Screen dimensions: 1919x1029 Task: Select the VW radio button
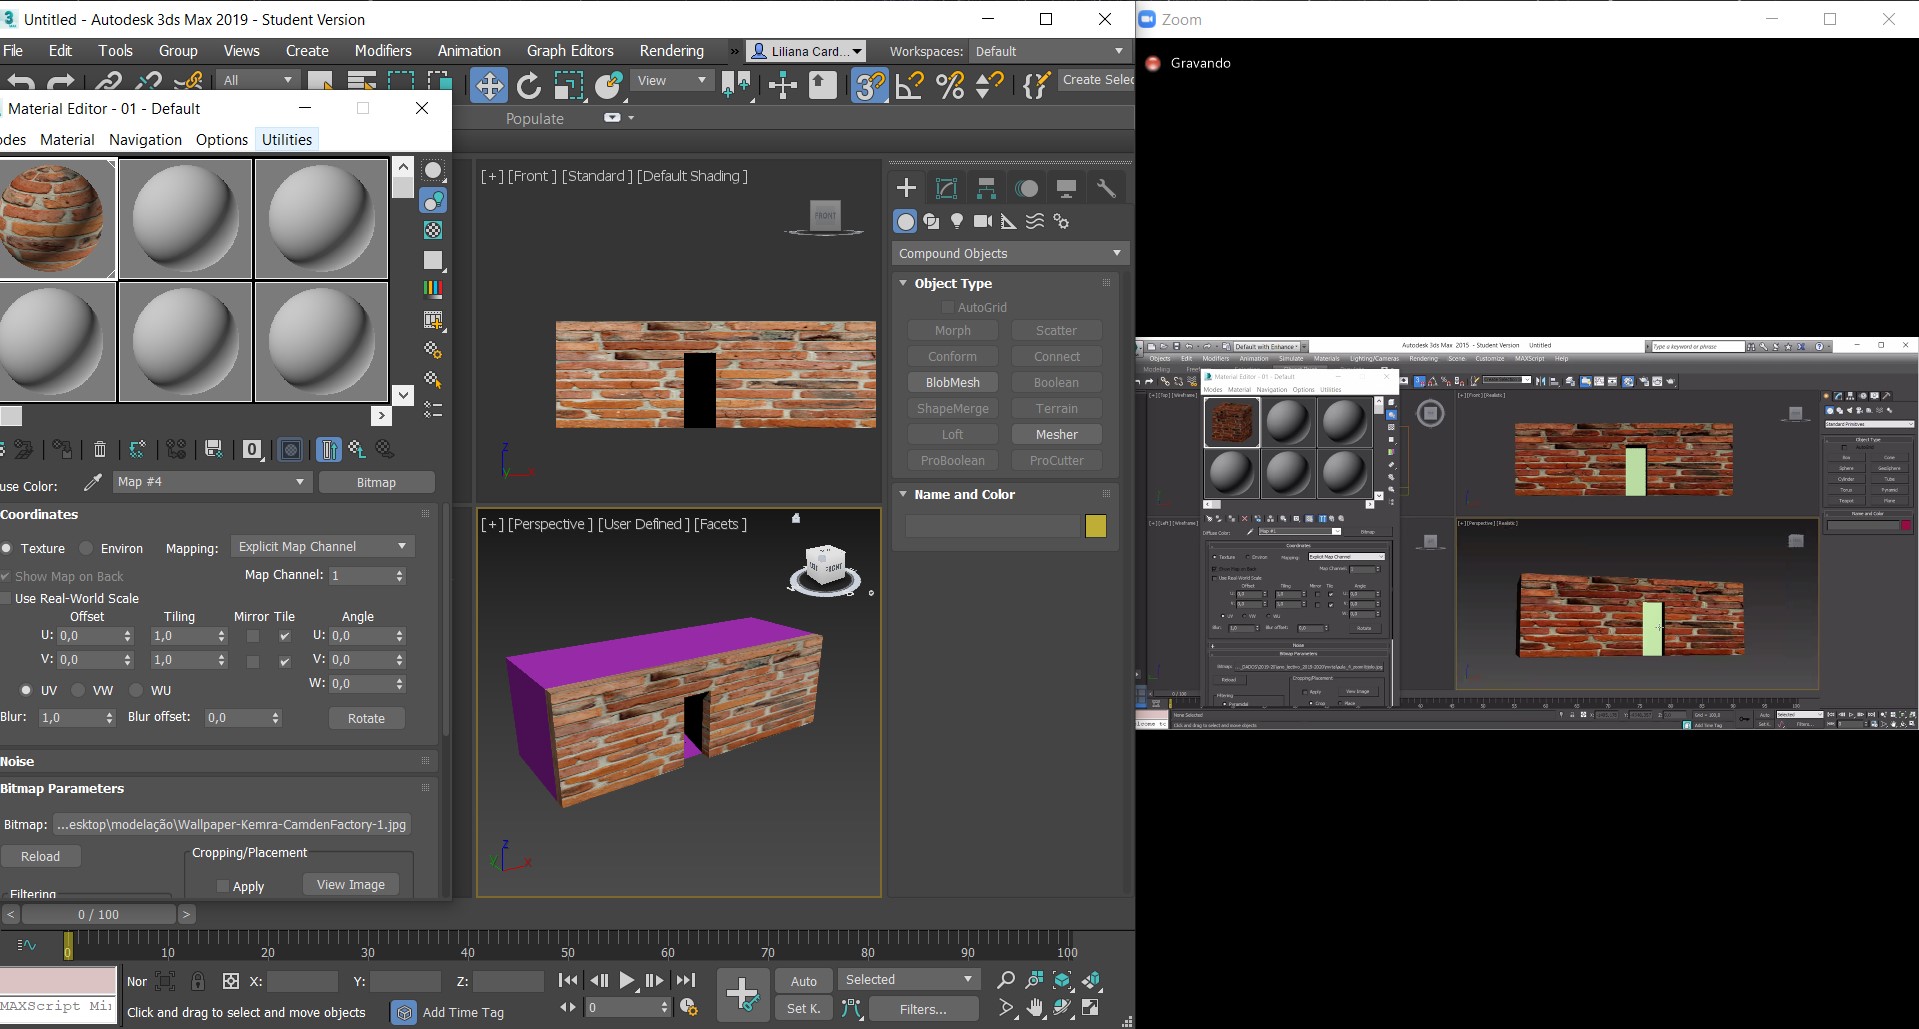tap(78, 690)
